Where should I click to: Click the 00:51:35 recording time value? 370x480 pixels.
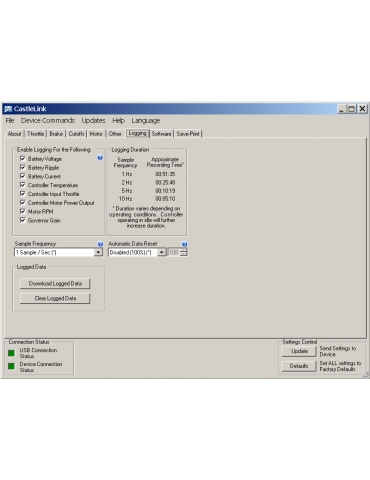(165, 174)
